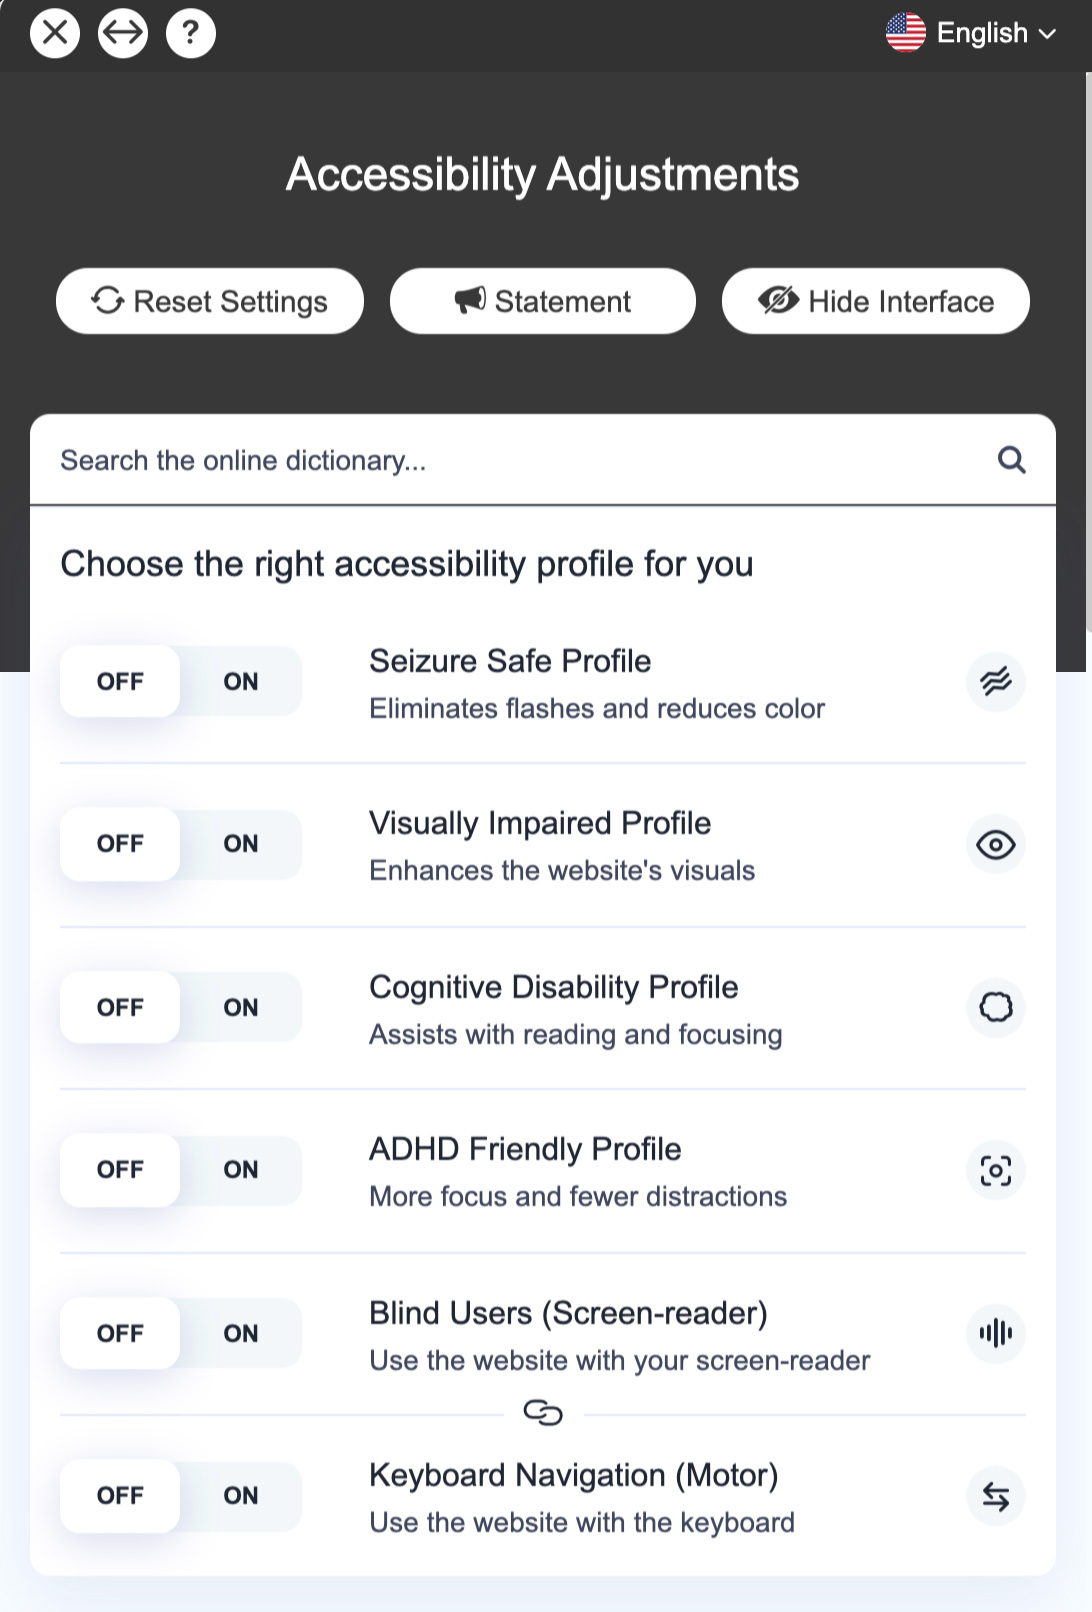Click the ADHD Friendly Profile focus icon

pos(996,1170)
